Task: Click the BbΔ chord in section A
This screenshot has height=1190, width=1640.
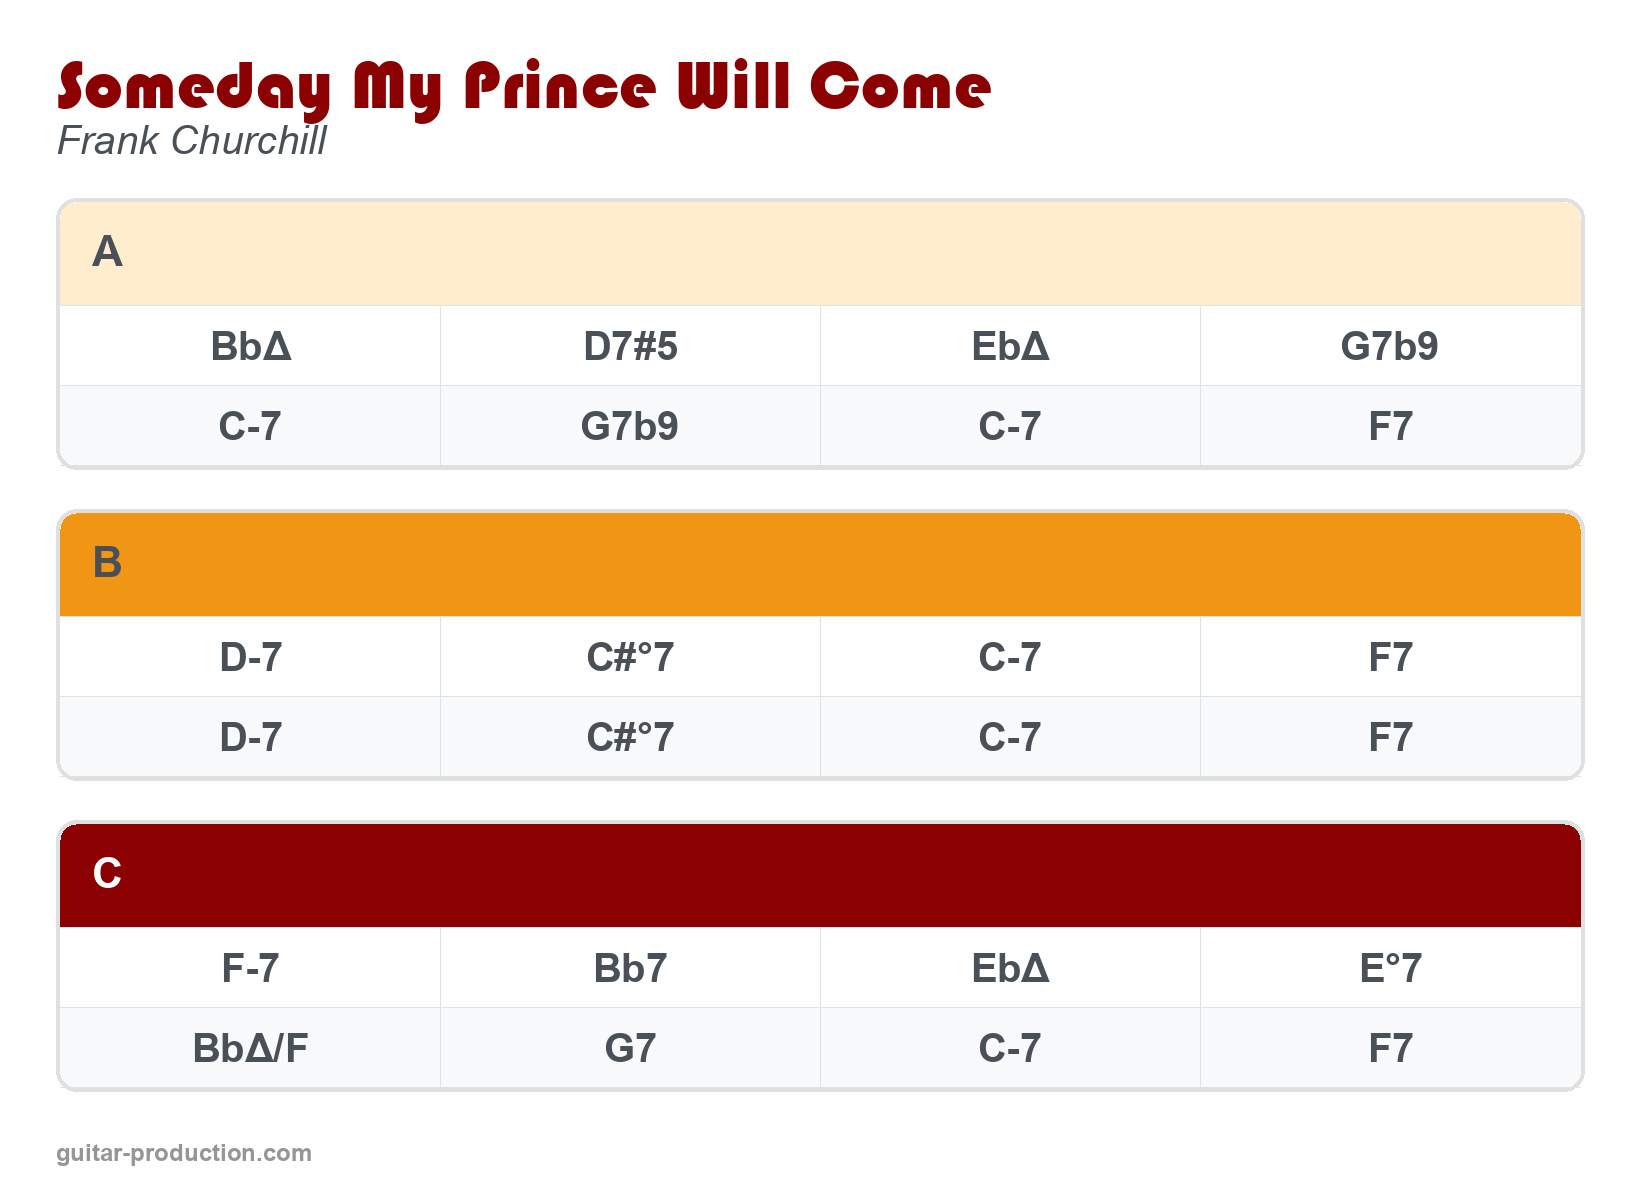Action: (250, 346)
